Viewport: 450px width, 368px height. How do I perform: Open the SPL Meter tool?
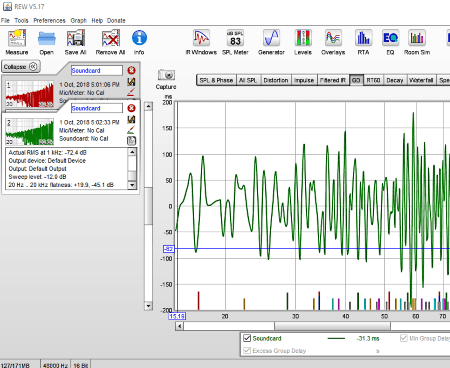pos(235,38)
